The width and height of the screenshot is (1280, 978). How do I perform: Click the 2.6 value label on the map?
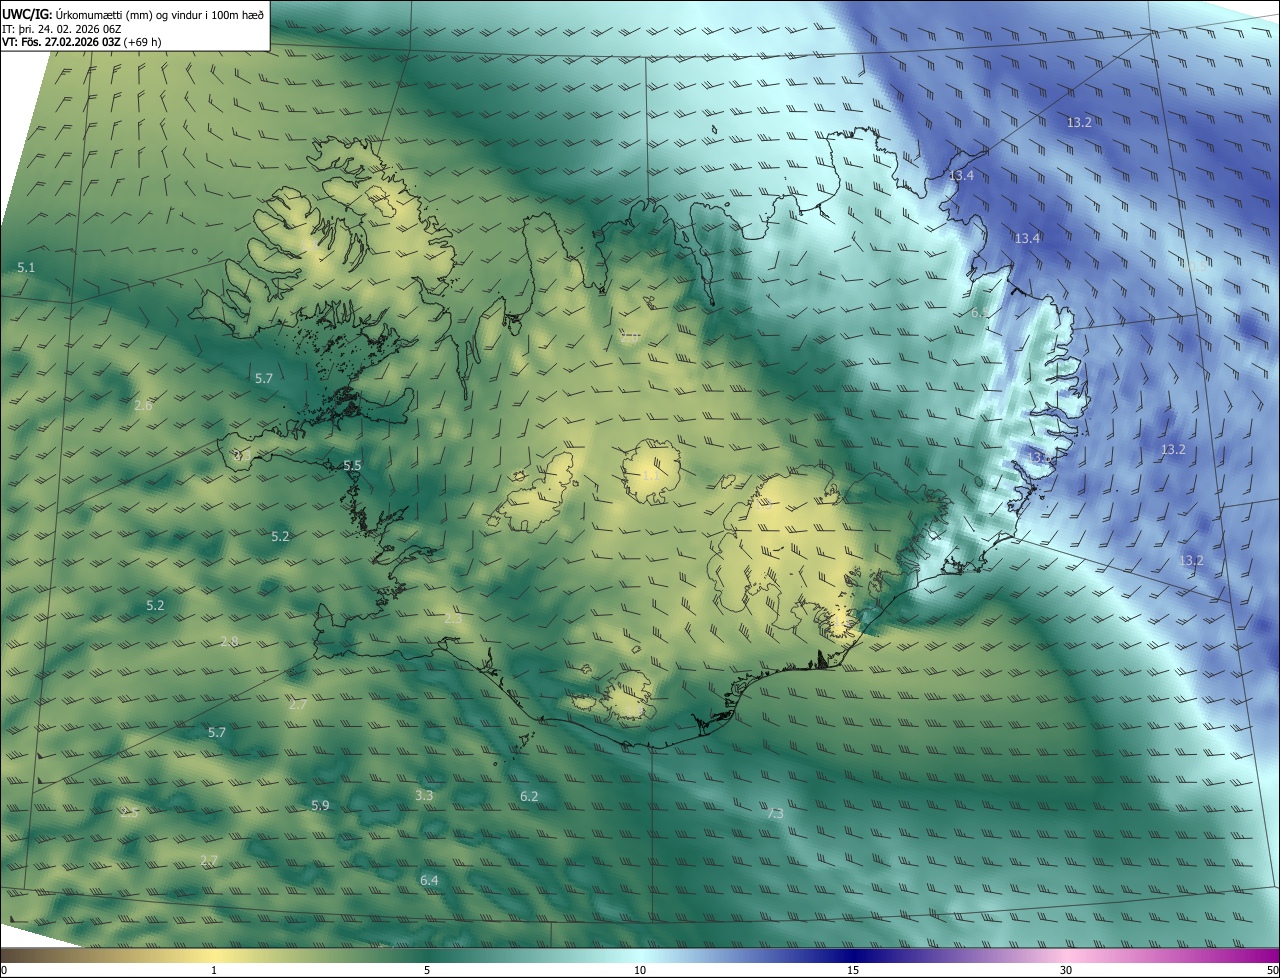coord(143,405)
